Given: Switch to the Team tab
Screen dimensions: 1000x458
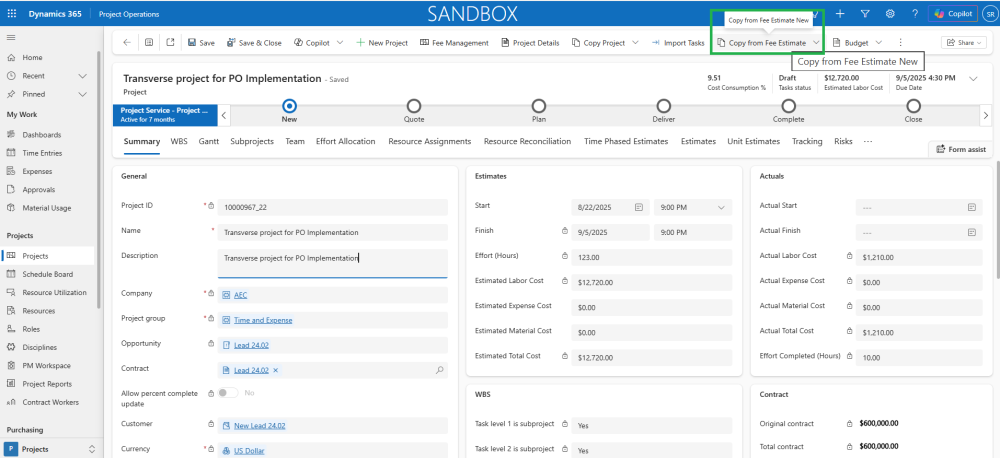Looking at the screenshot, I should click(x=295, y=142).
